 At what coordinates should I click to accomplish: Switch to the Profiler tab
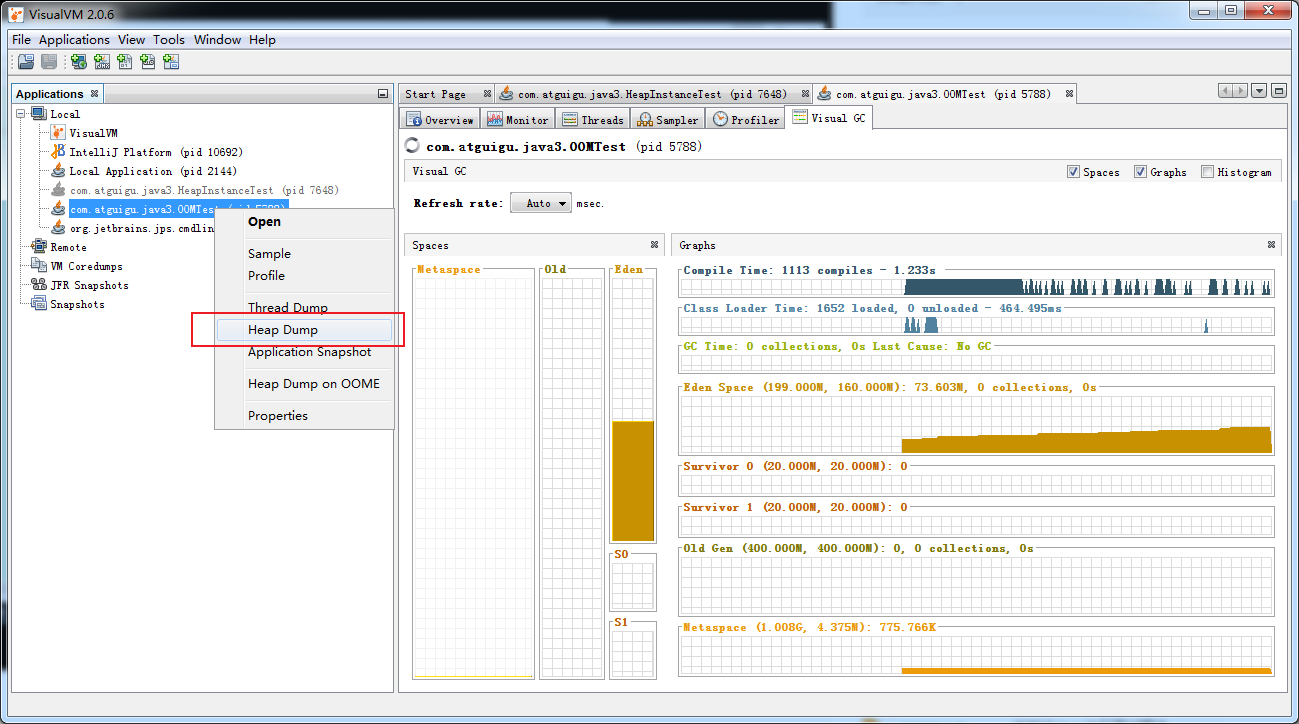[746, 120]
